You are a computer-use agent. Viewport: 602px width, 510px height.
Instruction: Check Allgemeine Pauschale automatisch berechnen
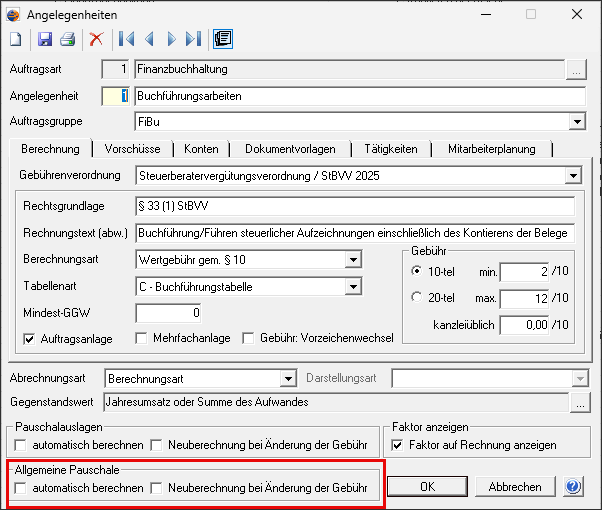[20, 488]
